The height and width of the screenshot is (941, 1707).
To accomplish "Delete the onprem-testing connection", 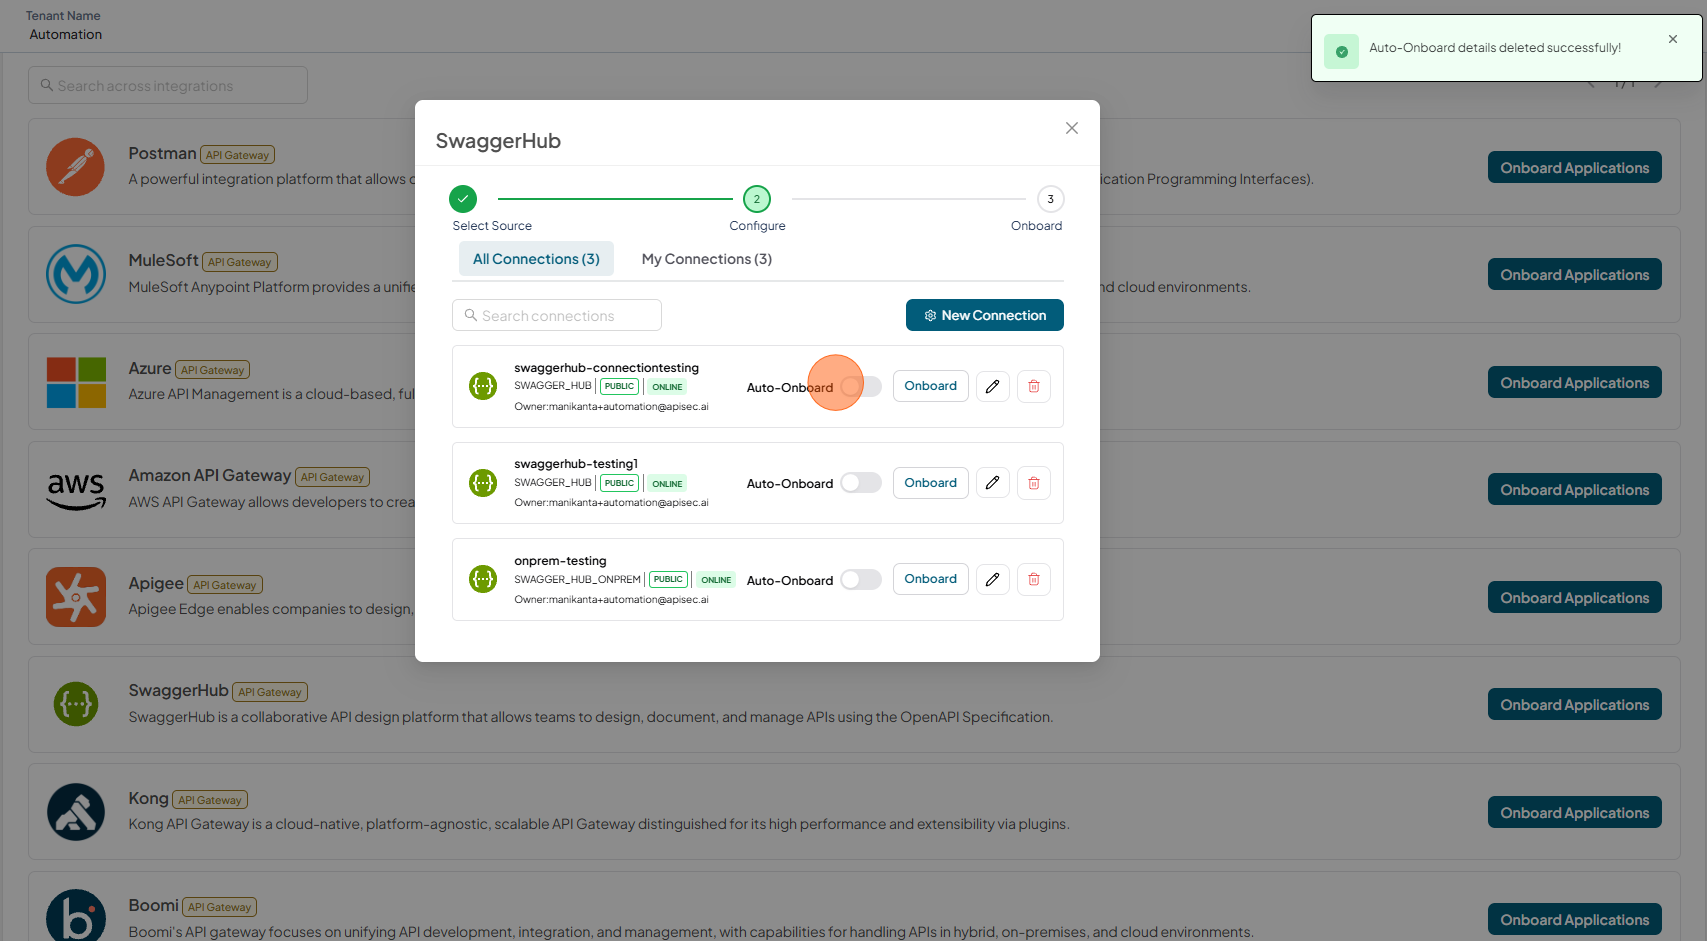I will click(1034, 579).
